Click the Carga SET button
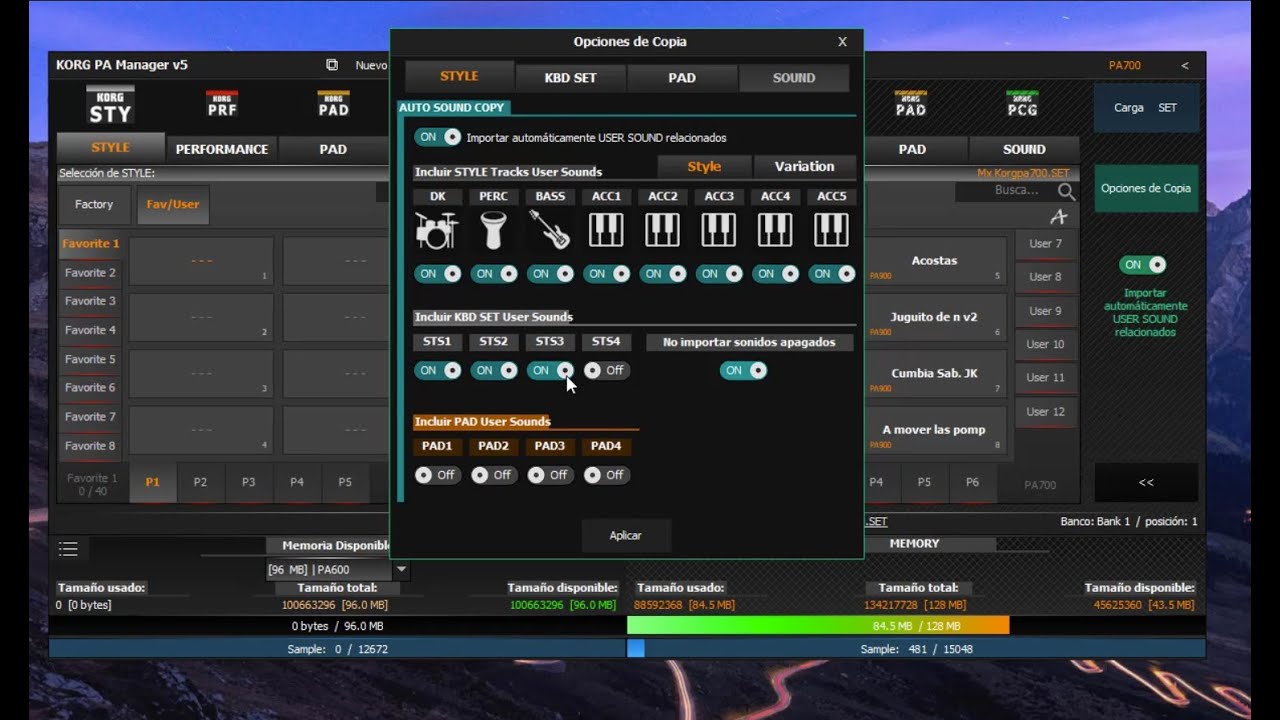 (x=1146, y=108)
